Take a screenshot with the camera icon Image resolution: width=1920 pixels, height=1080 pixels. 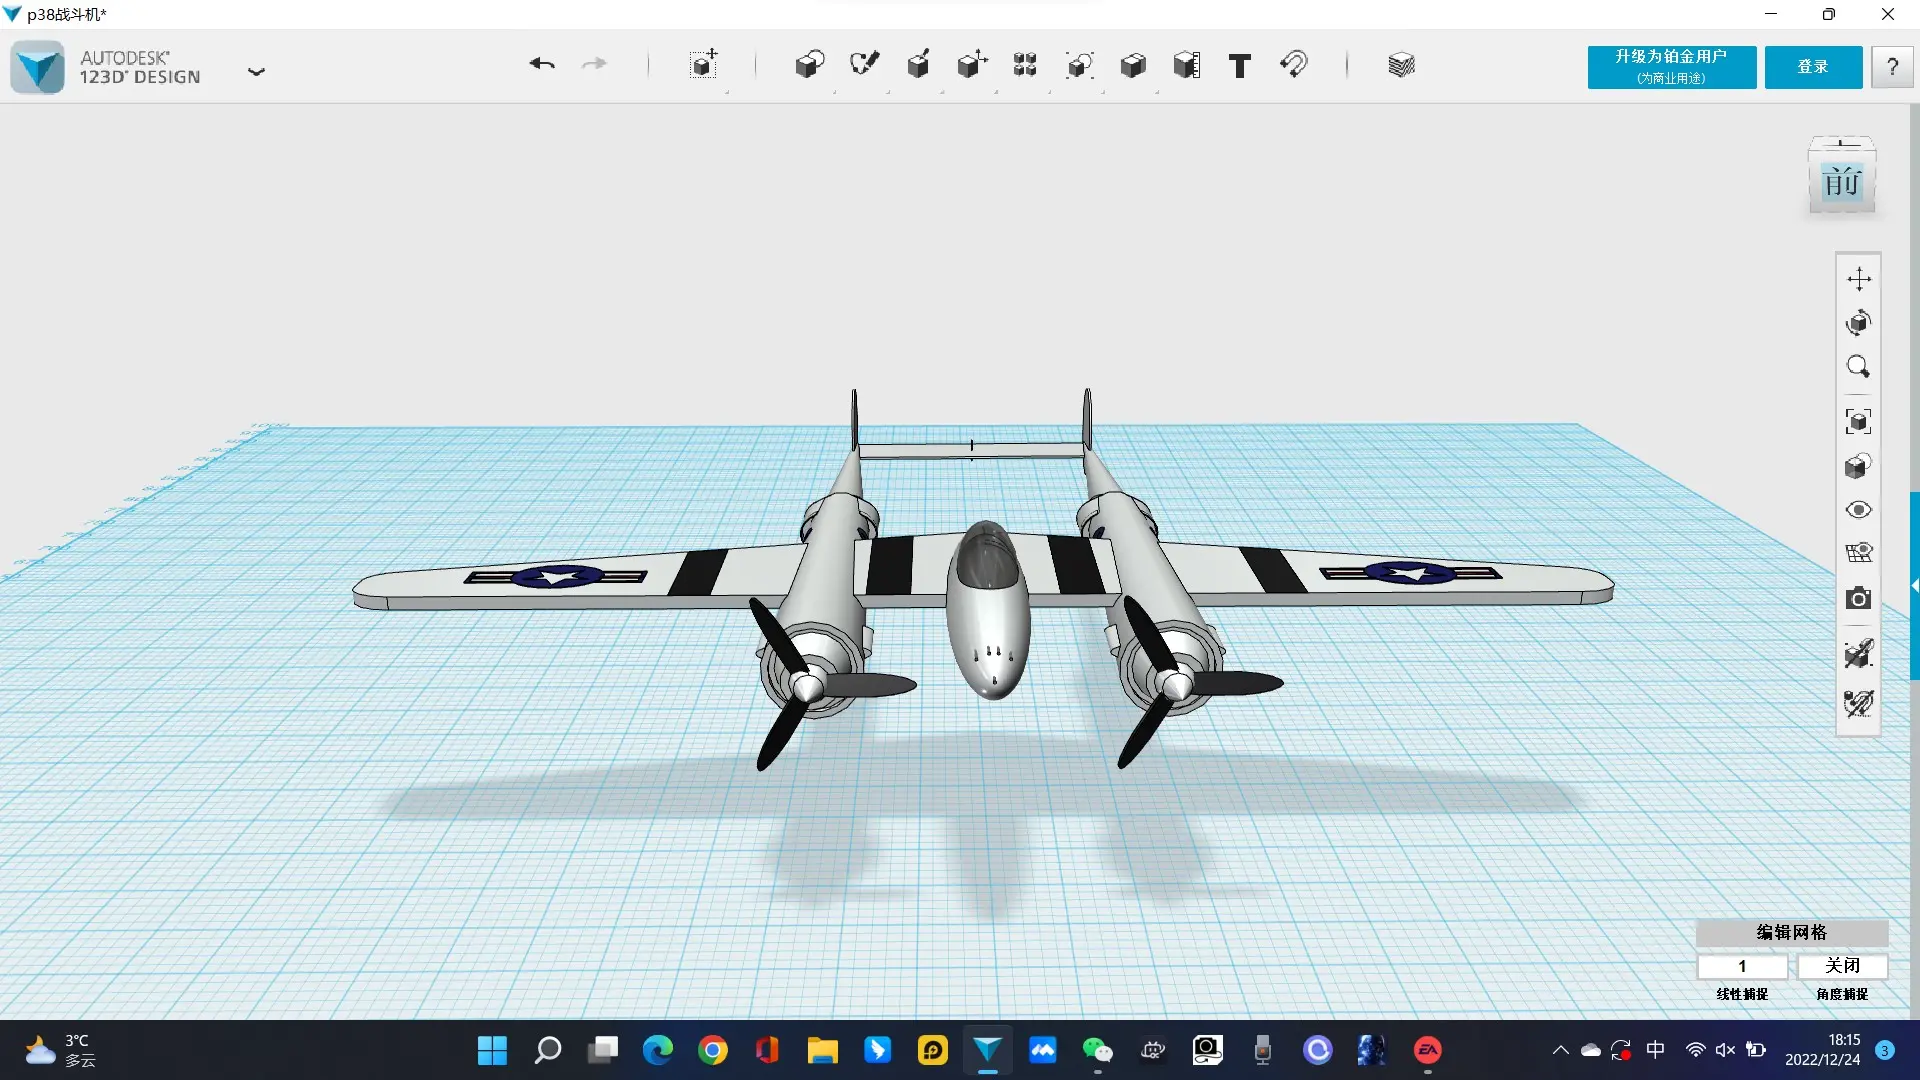(x=1859, y=598)
